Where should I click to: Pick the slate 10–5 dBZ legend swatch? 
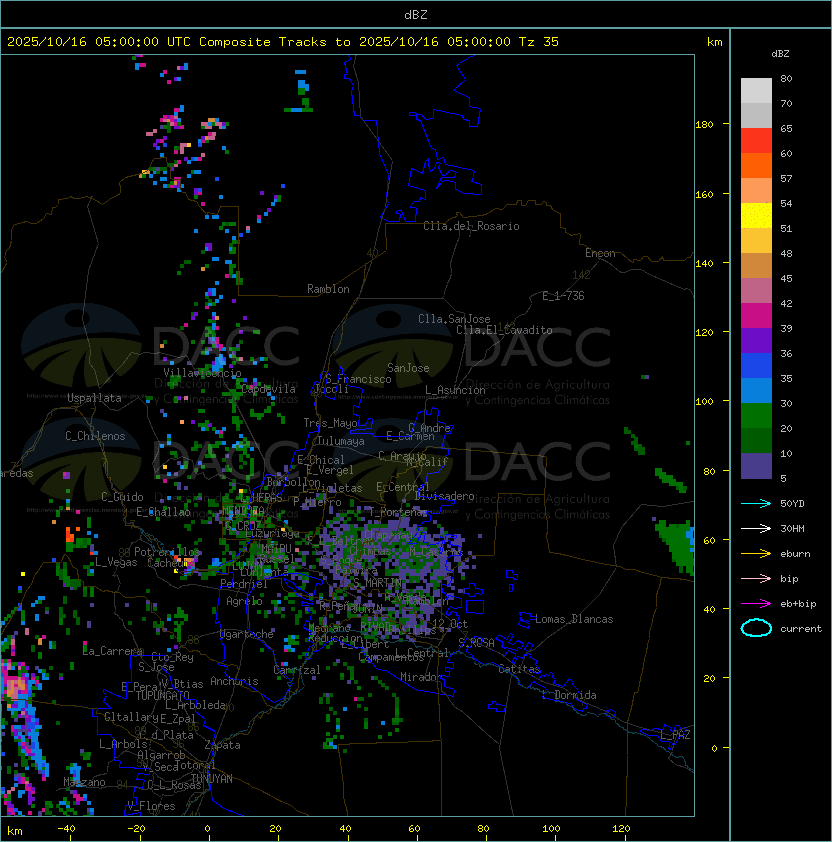click(756, 466)
